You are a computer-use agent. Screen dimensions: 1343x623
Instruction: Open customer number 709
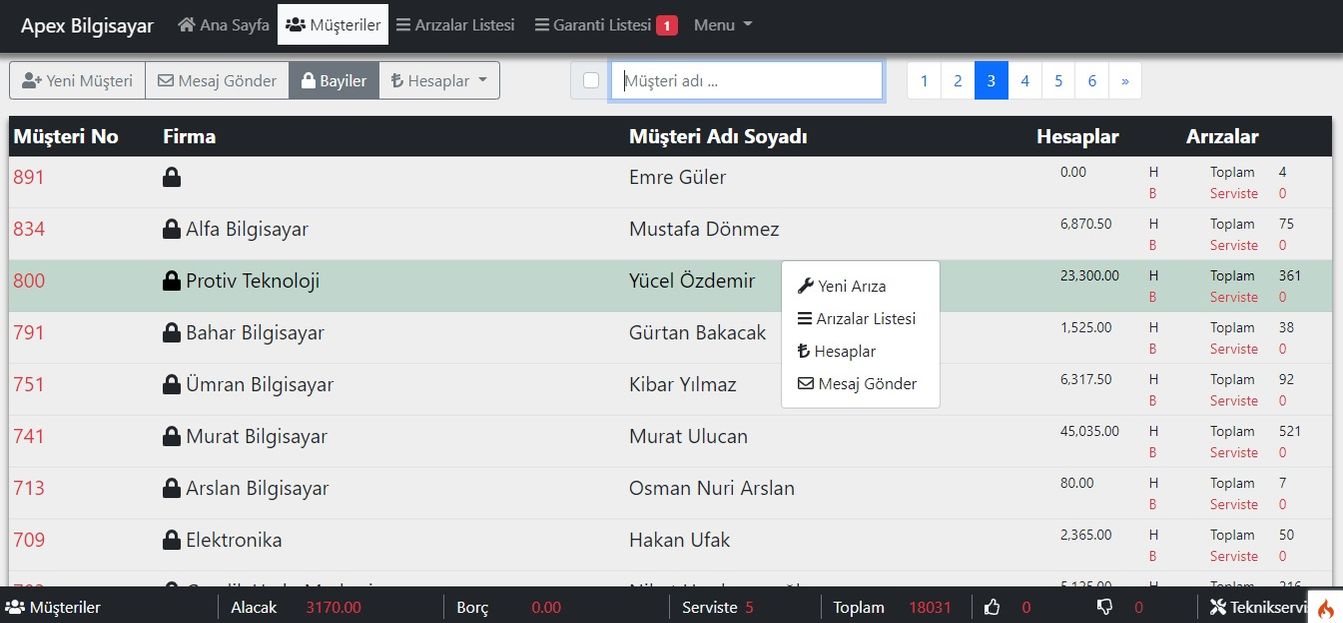(x=29, y=540)
